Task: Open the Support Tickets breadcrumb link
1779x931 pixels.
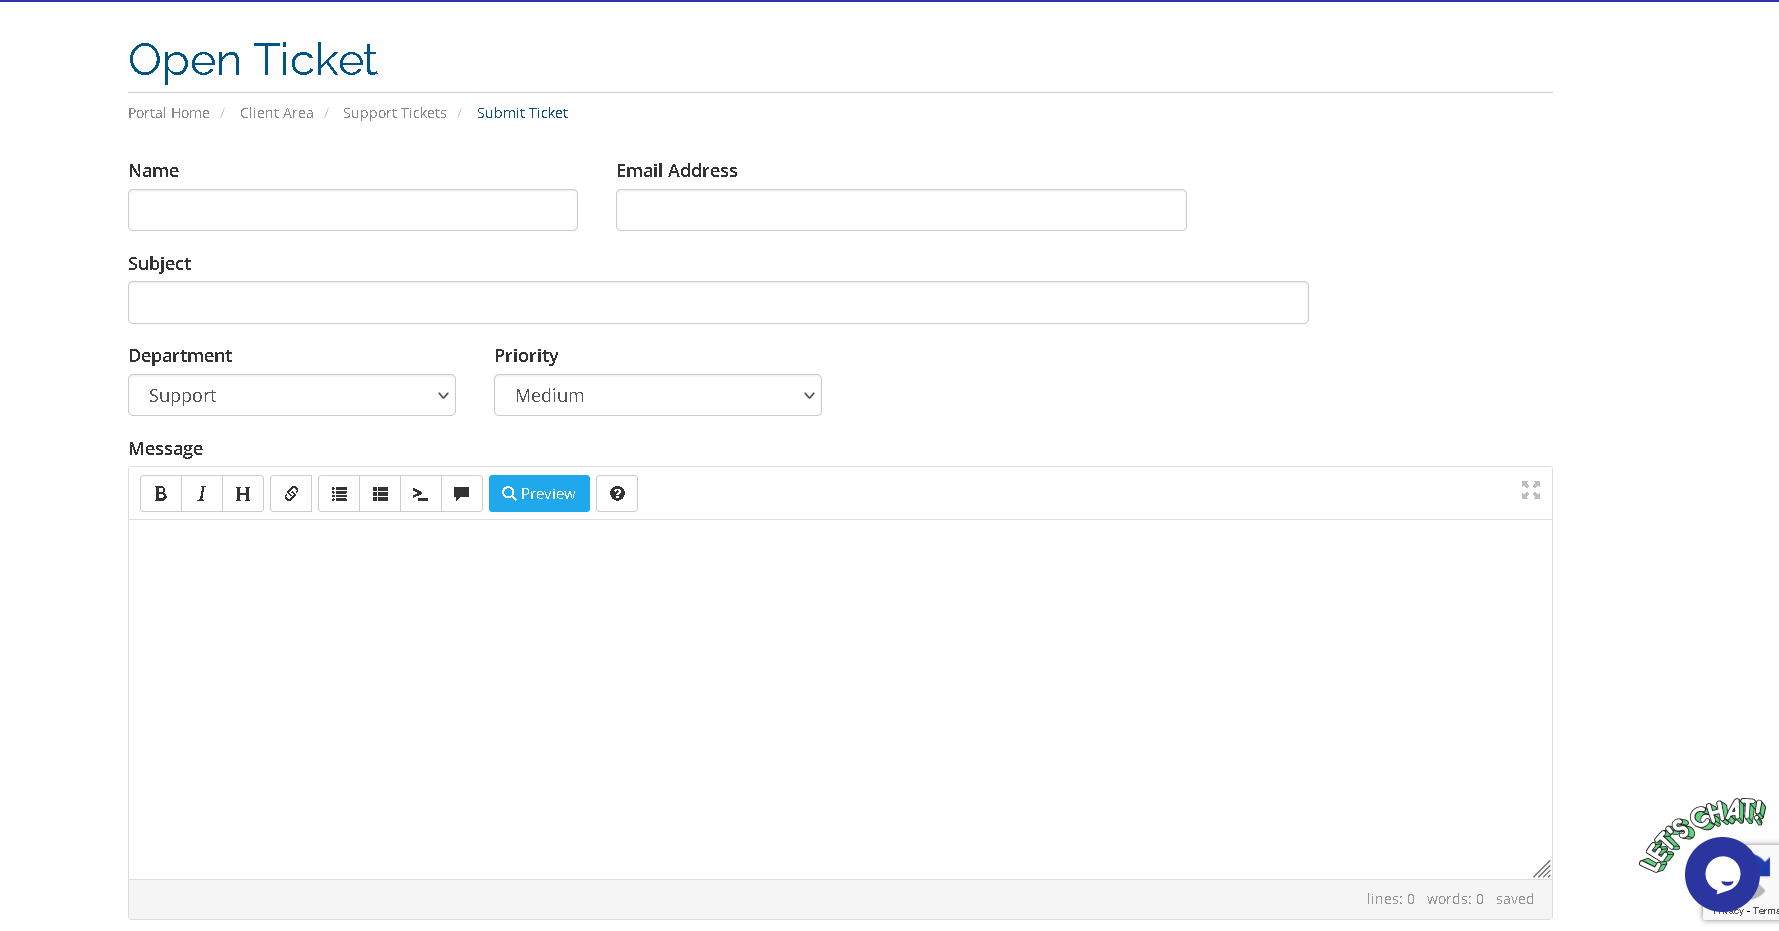Action: [x=395, y=113]
